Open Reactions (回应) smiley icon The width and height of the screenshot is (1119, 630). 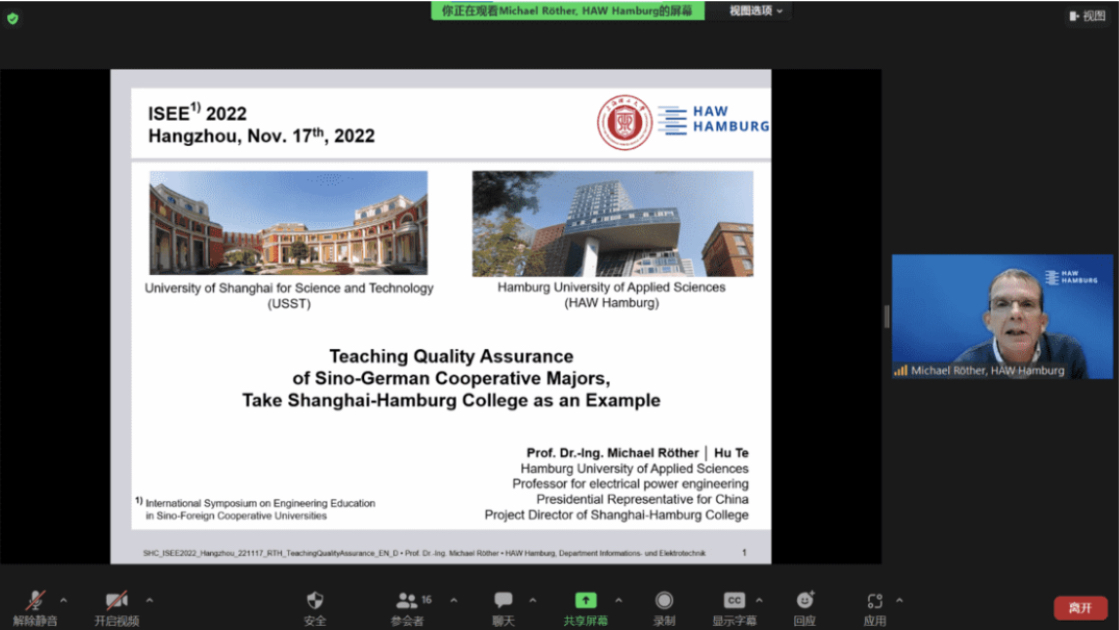pyautogui.click(x=804, y=601)
